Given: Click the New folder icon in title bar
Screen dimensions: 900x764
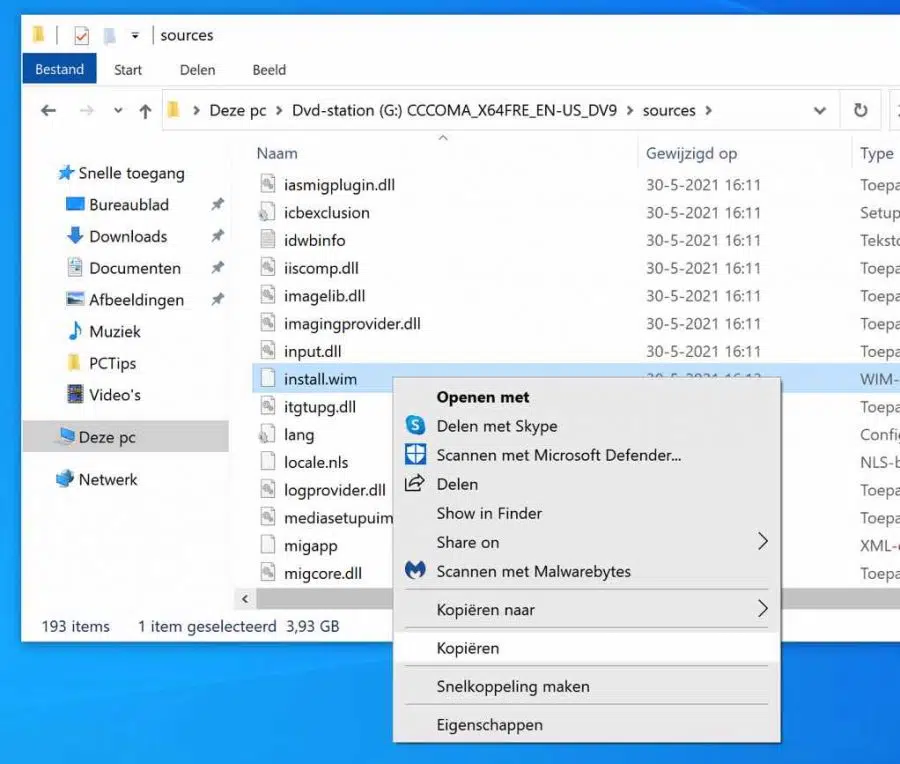Looking at the screenshot, I should (x=109, y=36).
